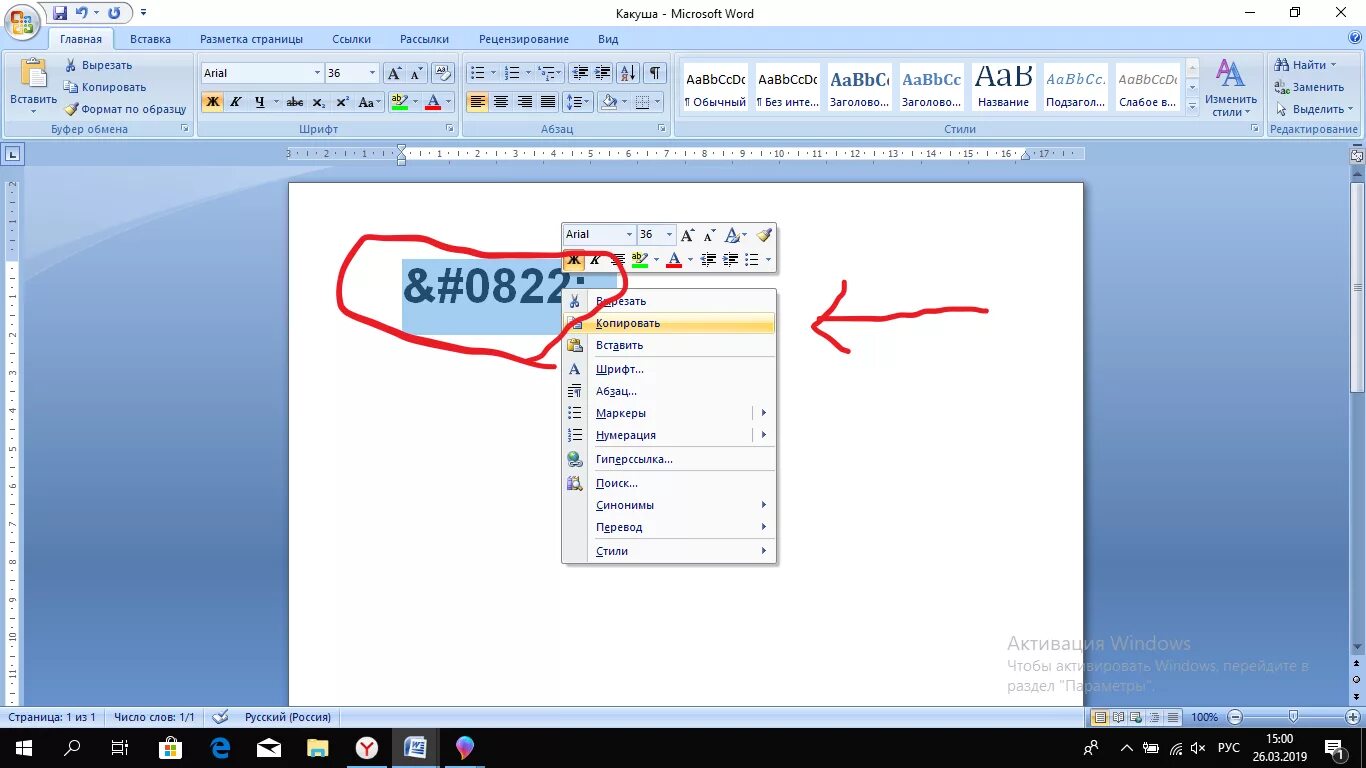This screenshot has height=768, width=1366.
Task: Toggle superscript x² formatting
Action: click(342, 102)
